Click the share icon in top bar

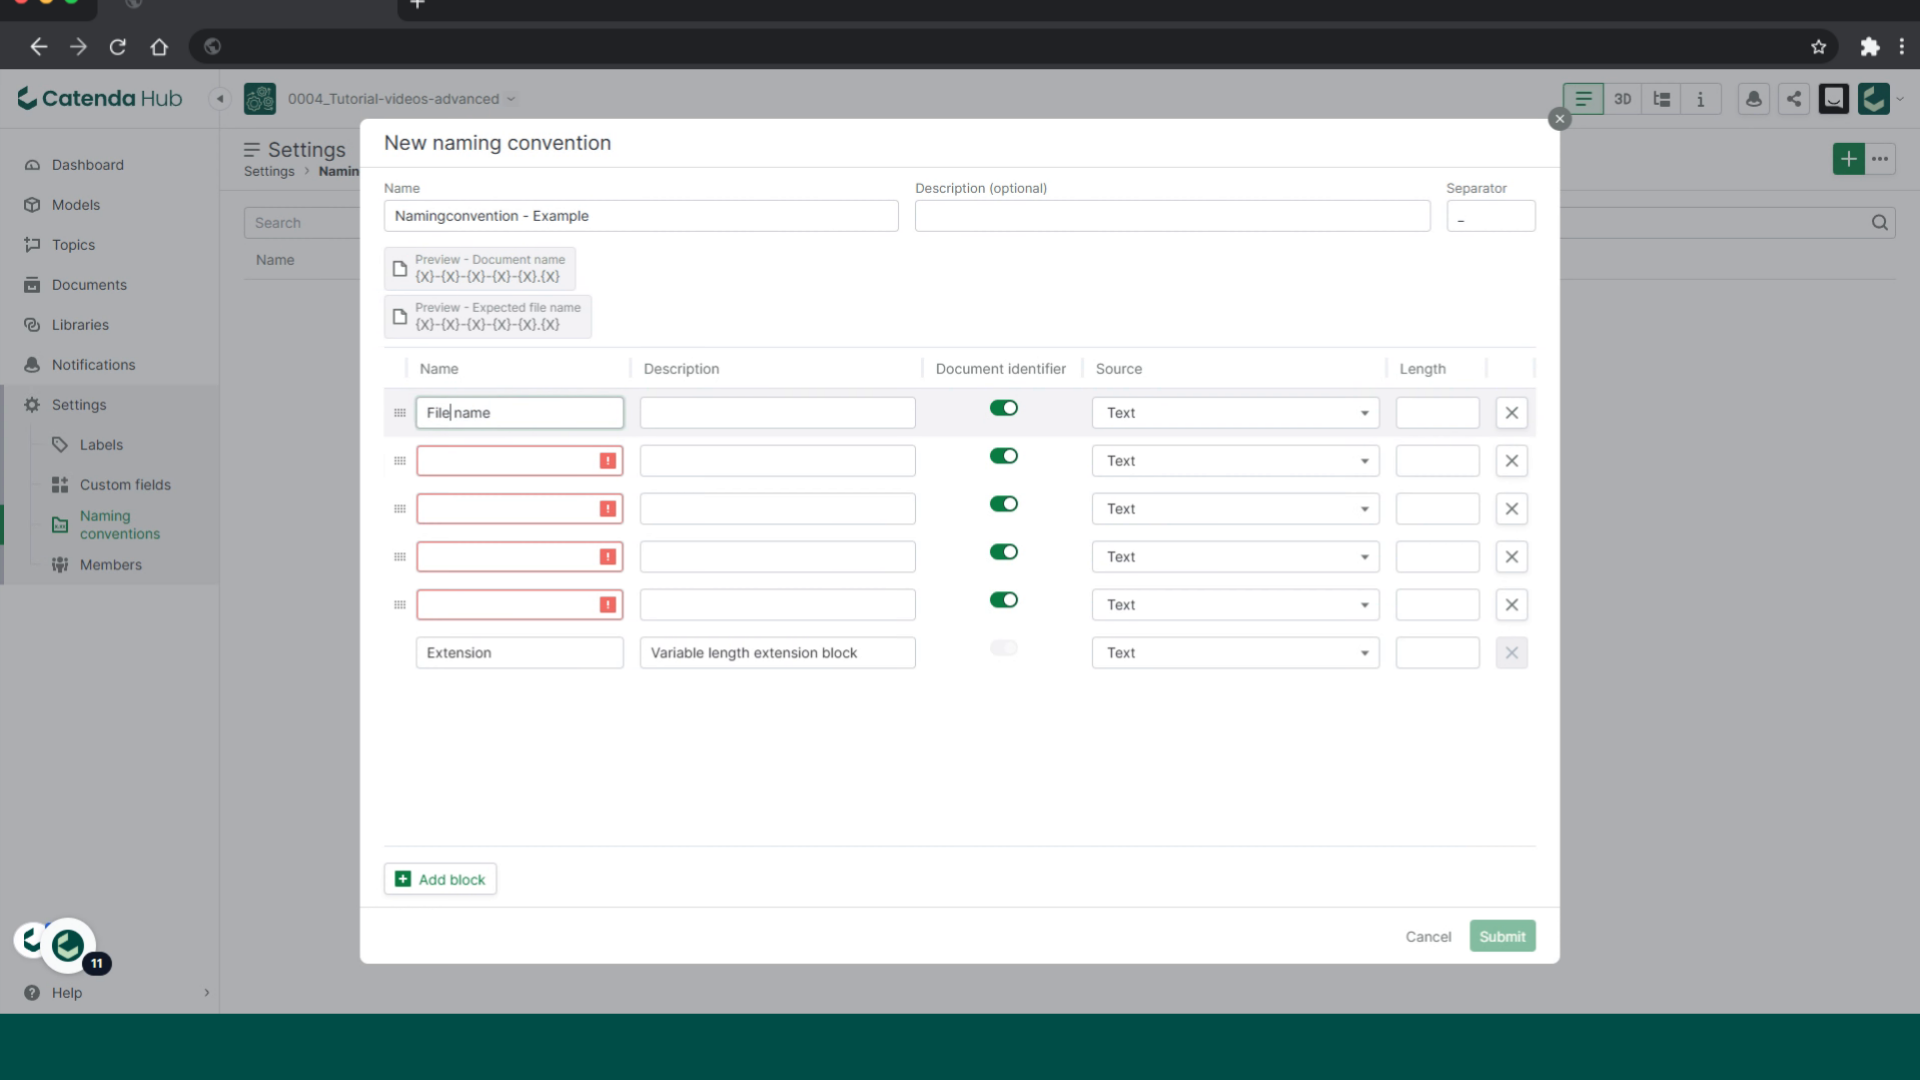coord(1794,99)
